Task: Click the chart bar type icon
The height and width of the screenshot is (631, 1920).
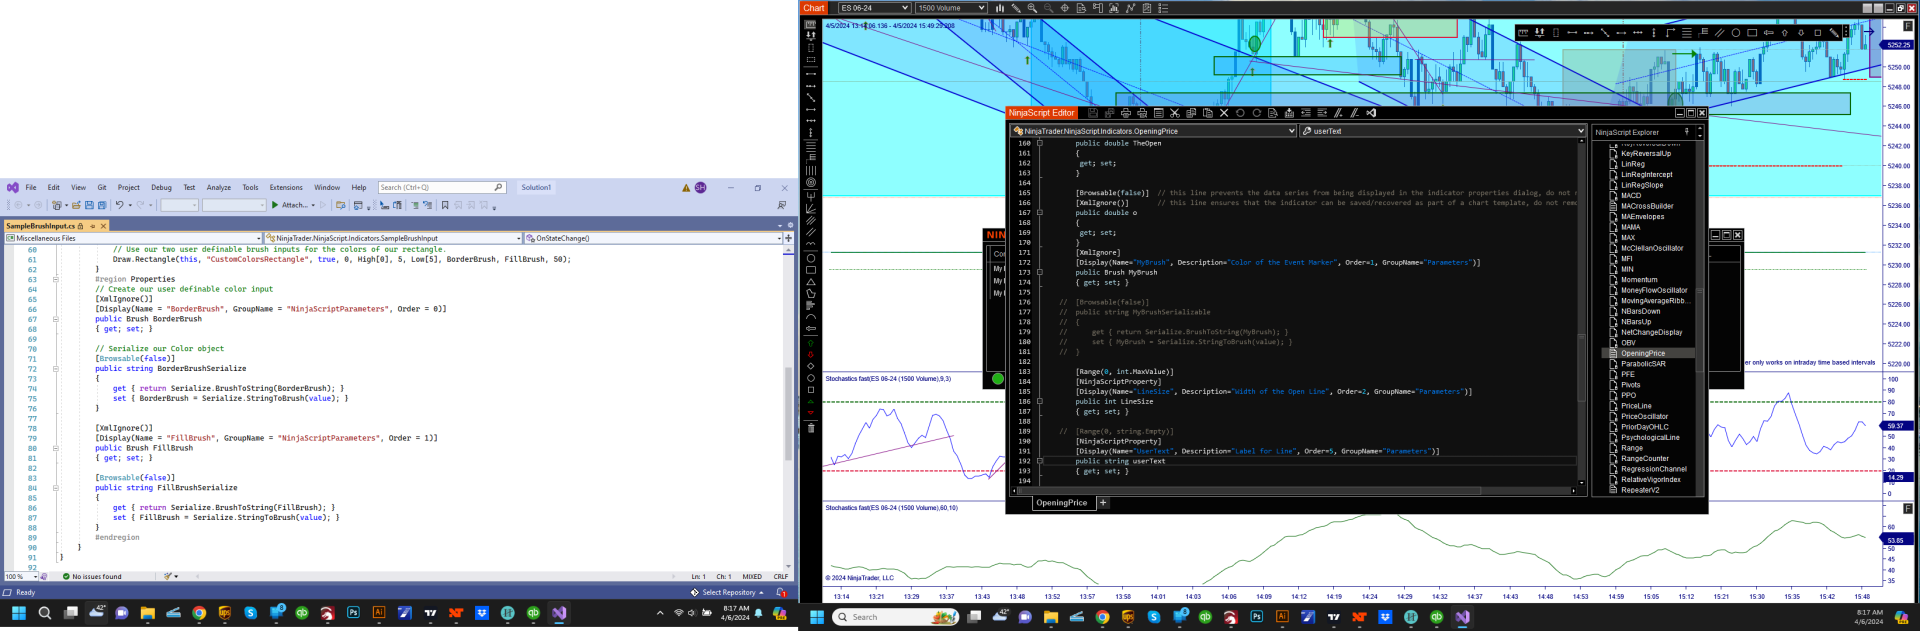Action: [999, 8]
